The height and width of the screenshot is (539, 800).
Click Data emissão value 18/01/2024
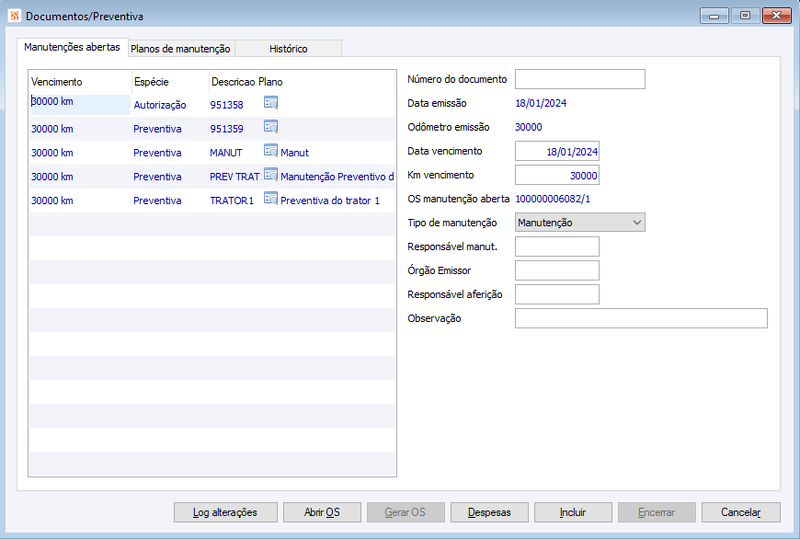click(541, 103)
